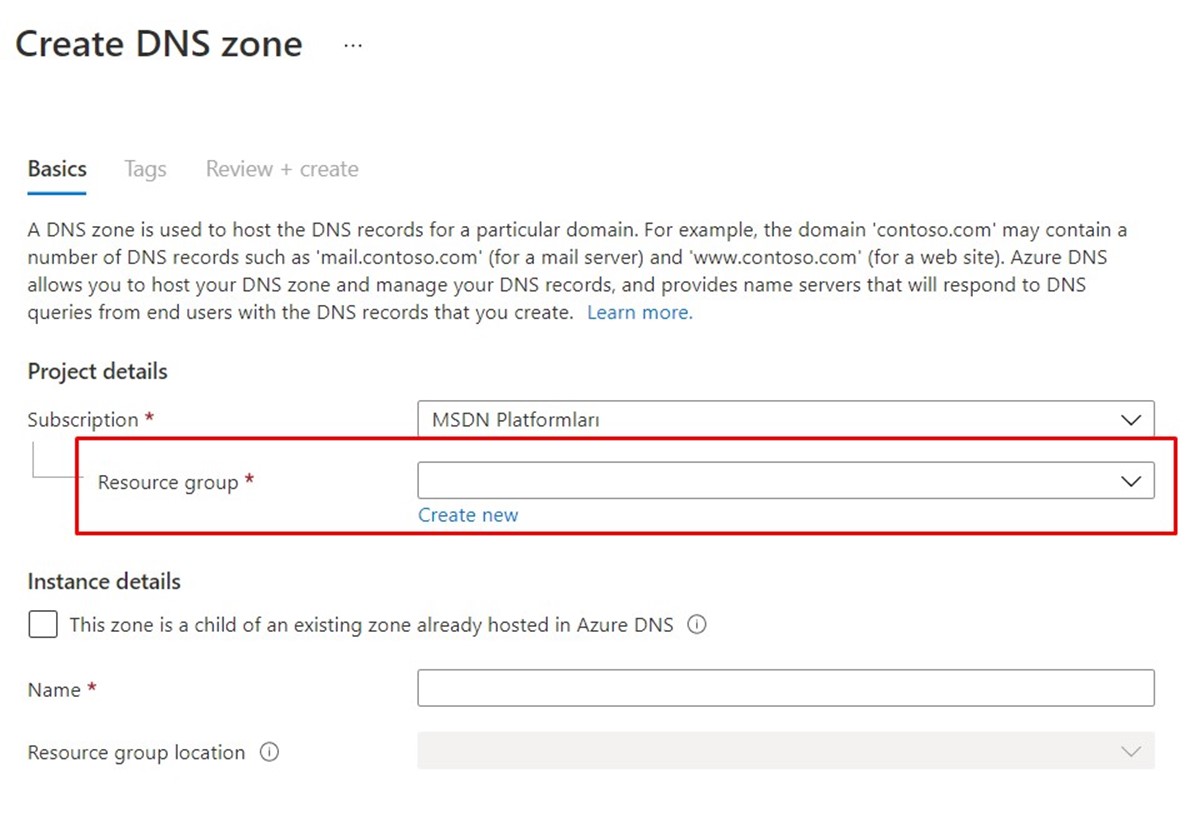Screen dimensions: 1190x818
Task: Click info icon next to child zone option
Action: pyautogui.click(x=697, y=625)
